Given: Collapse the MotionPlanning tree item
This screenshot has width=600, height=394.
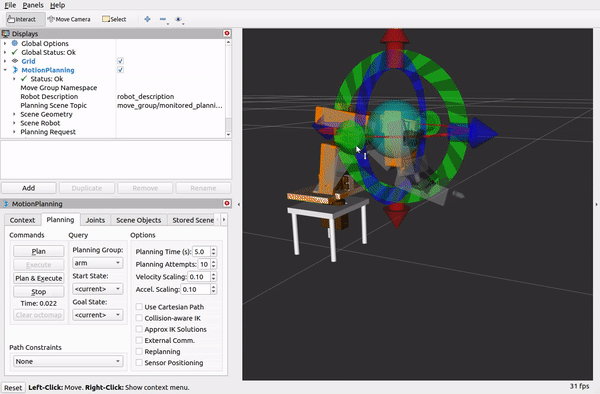Looking at the screenshot, I should pyautogui.click(x=5, y=70).
